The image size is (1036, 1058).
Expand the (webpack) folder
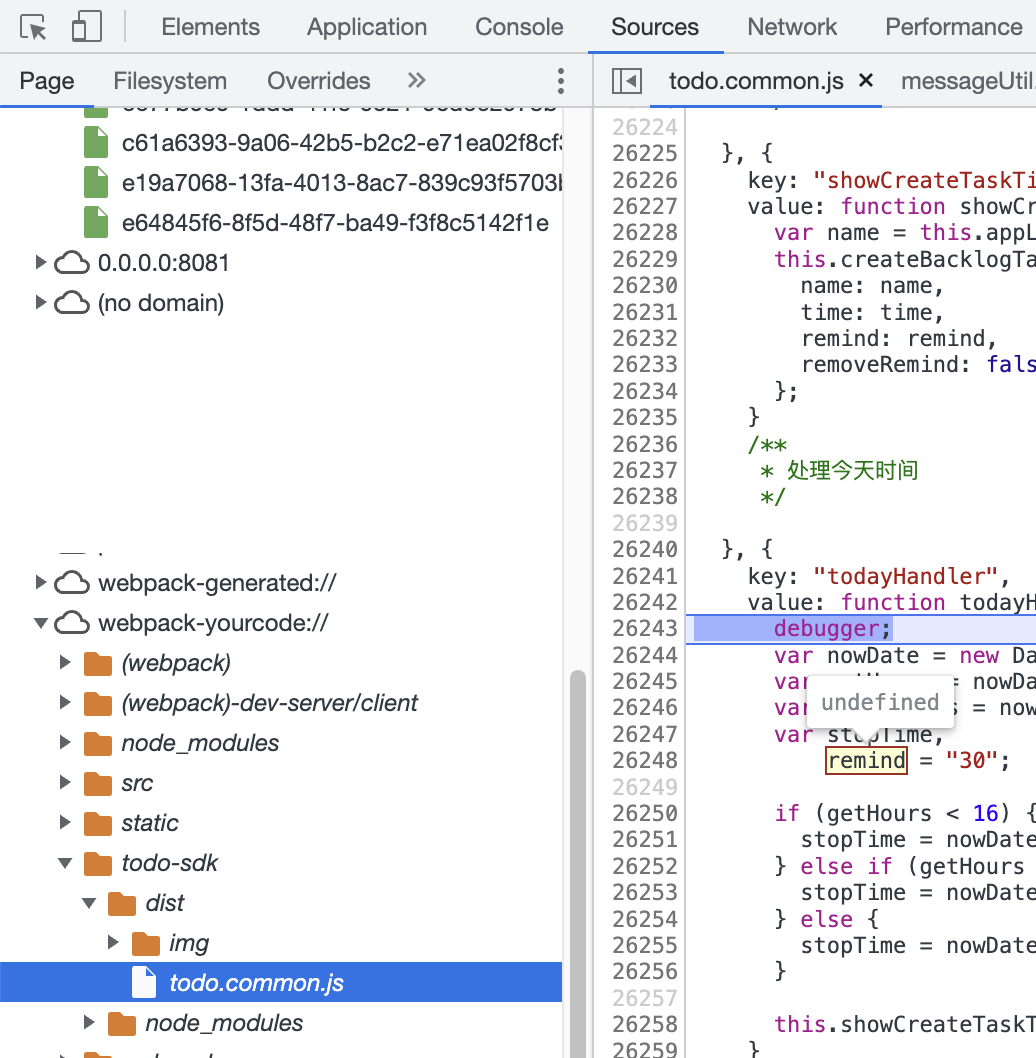click(x=65, y=663)
